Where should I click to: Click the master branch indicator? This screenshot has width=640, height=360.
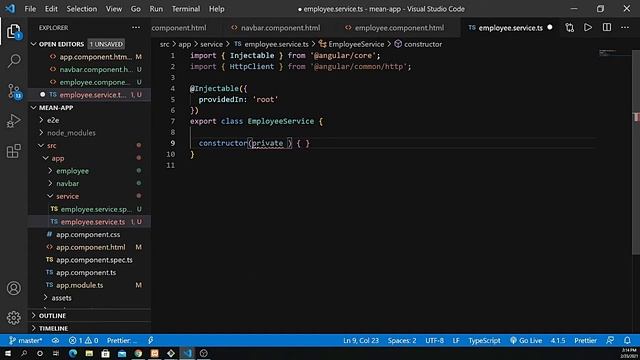click(x=26, y=340)
